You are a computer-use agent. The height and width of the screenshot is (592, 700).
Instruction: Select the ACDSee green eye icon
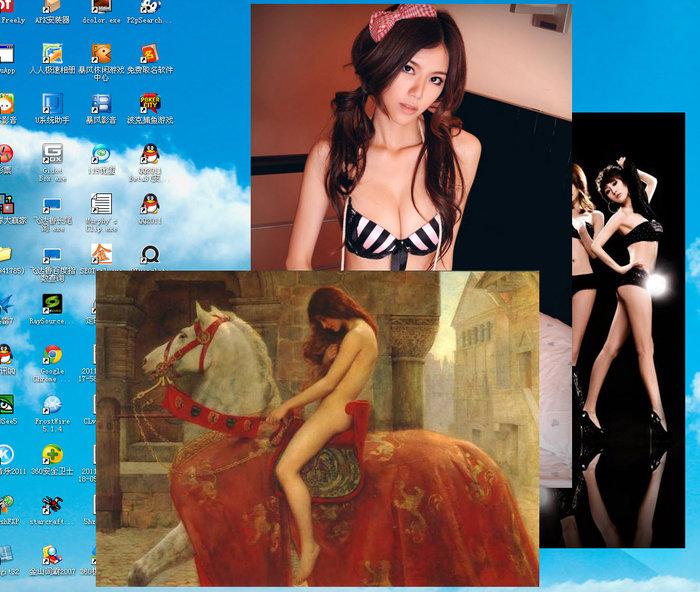click(x=6, y=404)
